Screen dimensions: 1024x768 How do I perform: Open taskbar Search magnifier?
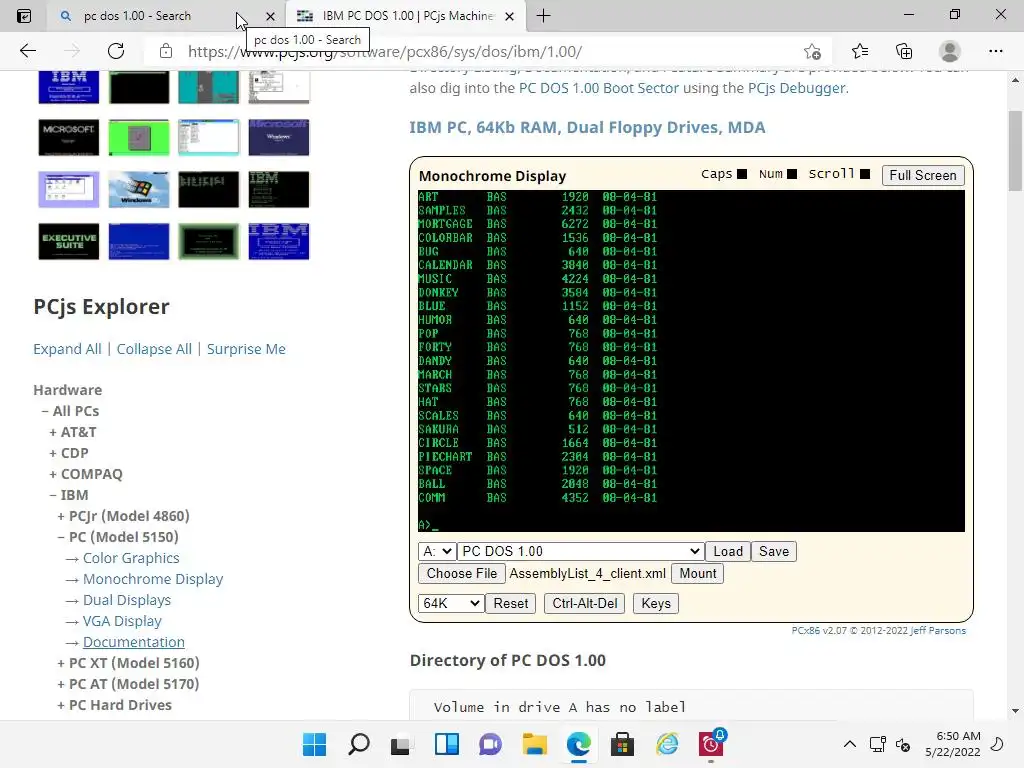point(359,744)
